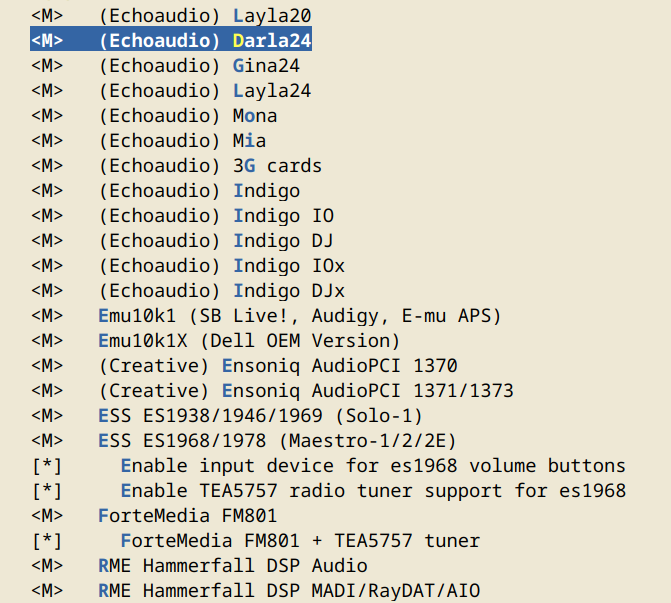This screenshot has height=603, width=671.
Task: Click the <M> marker beside Gina24
Action: (x=46, y=66)
